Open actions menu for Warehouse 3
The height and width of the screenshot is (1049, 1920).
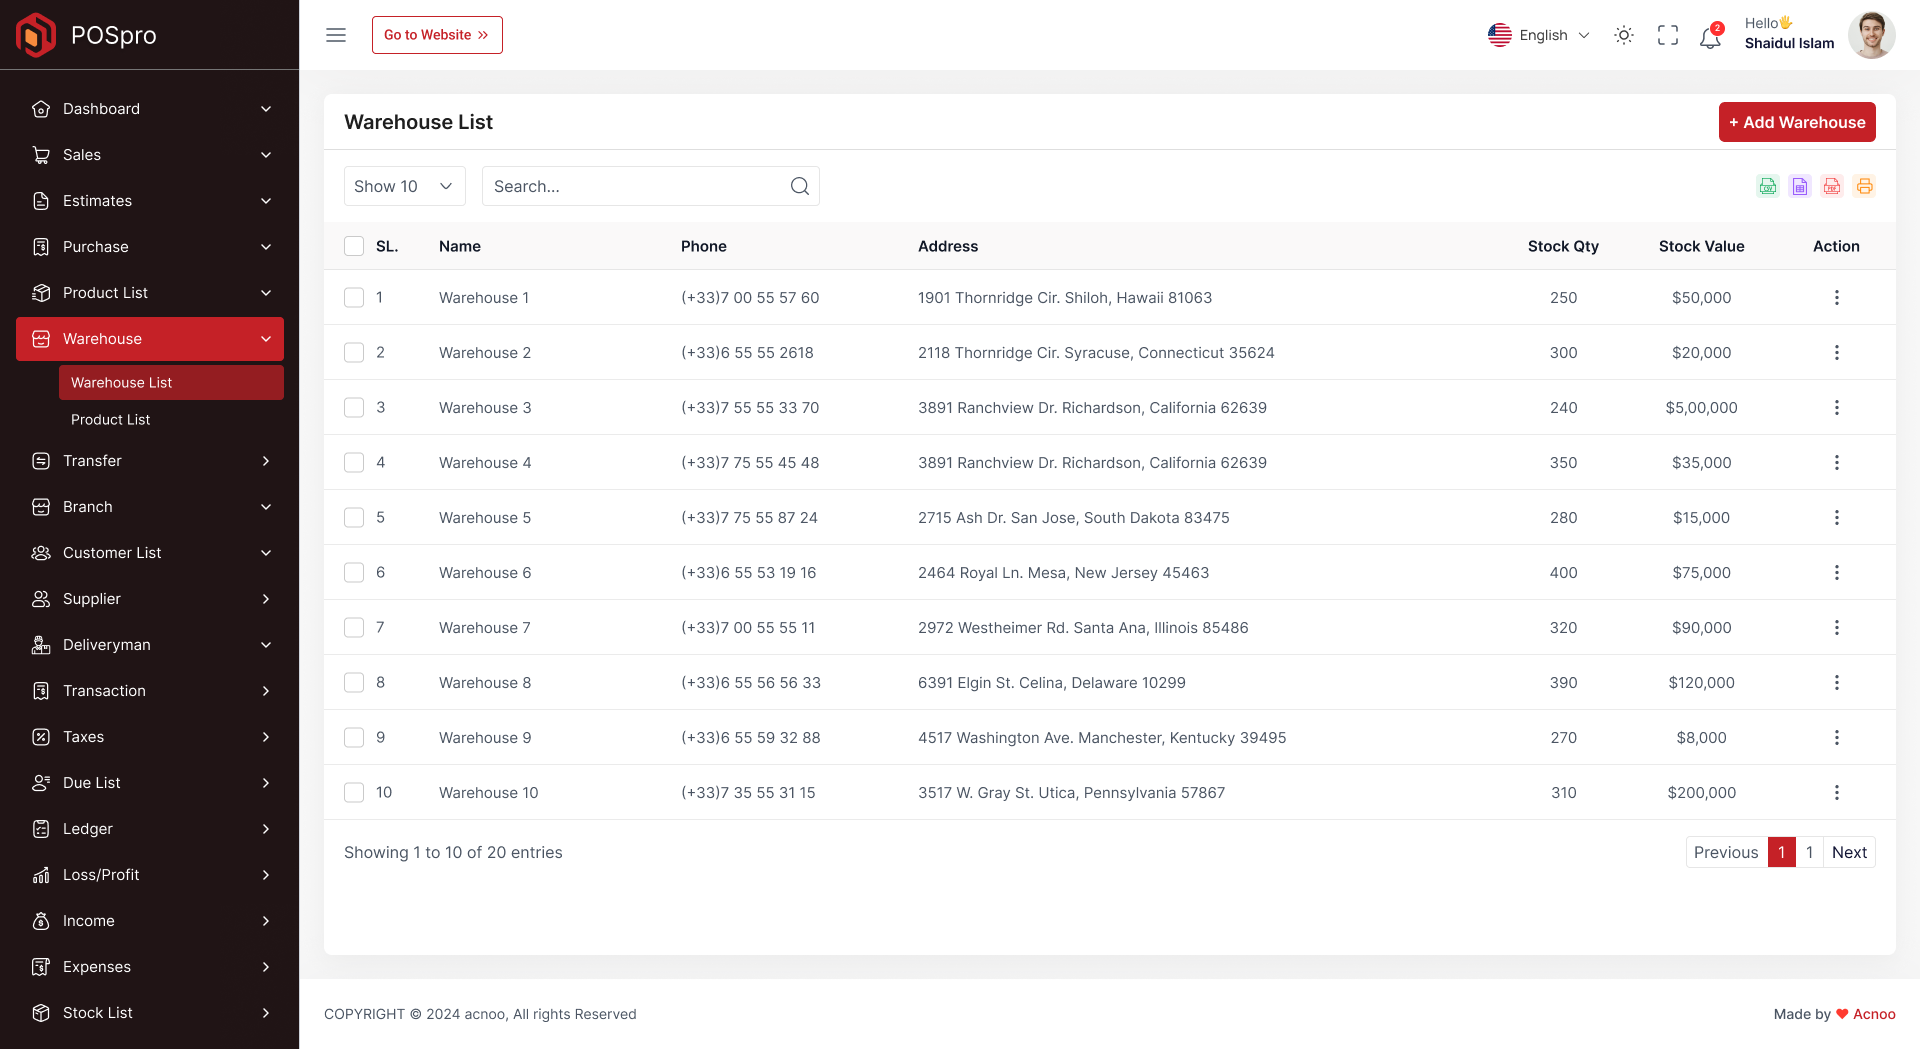pos(1837,408)
